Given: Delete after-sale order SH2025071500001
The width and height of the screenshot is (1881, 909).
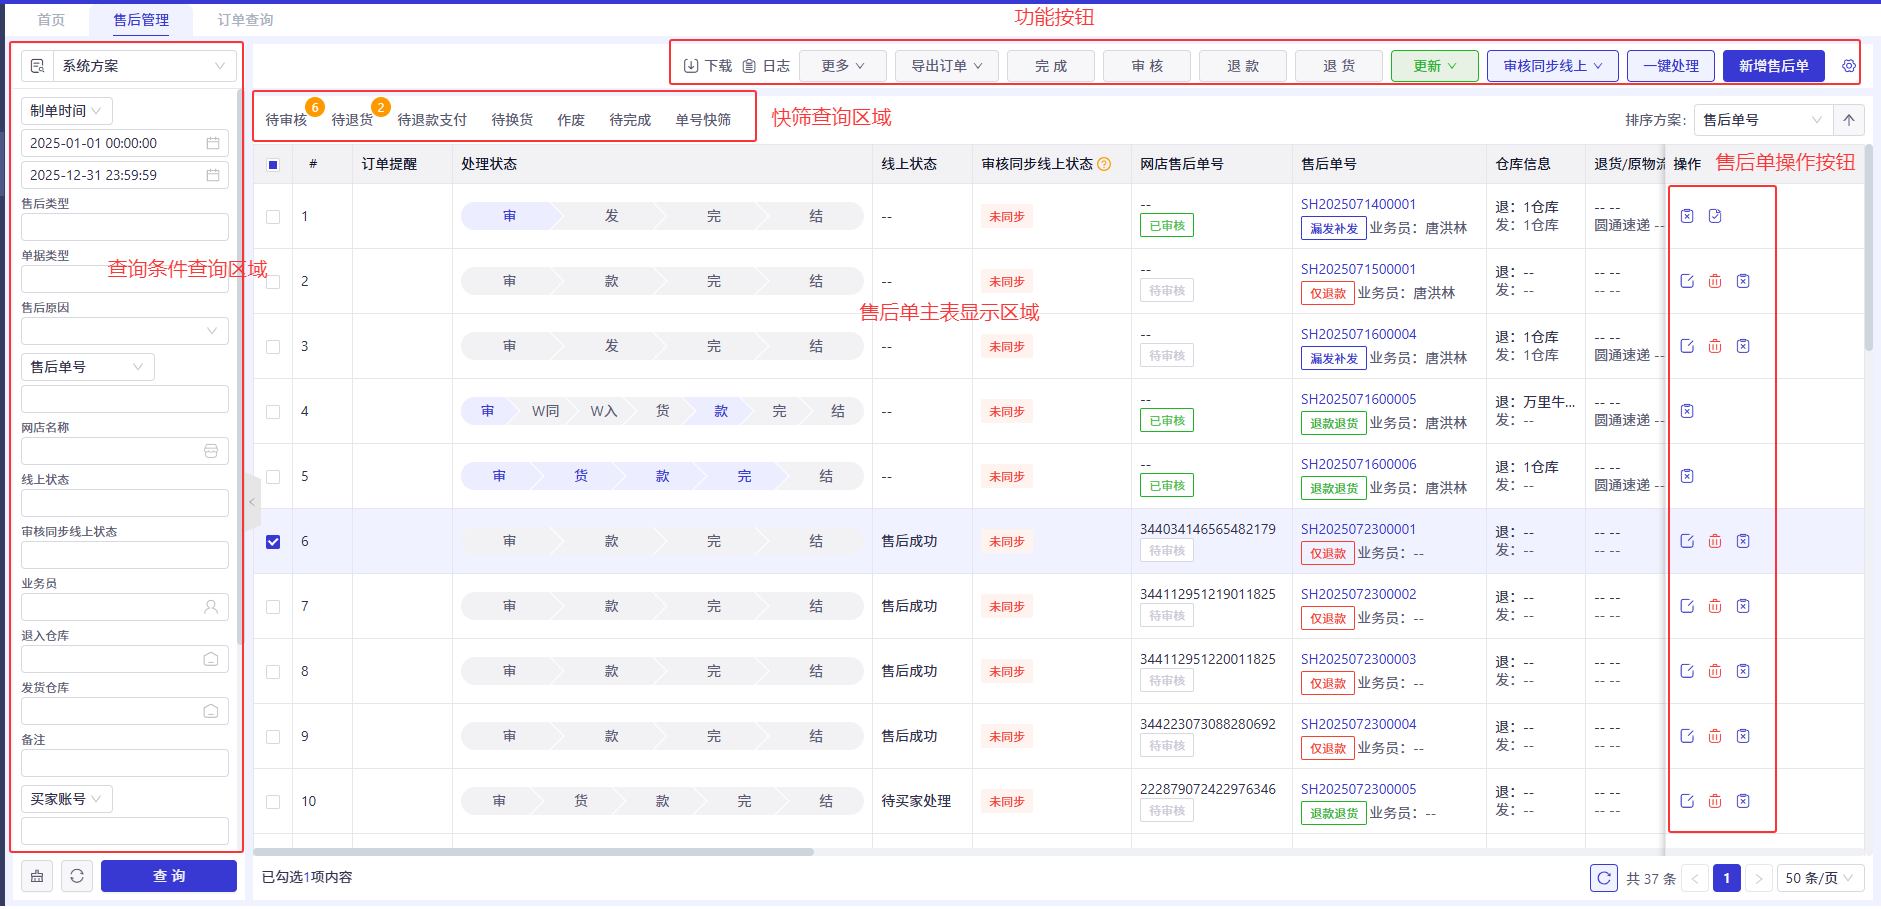Looking at the screenshot, I should point(1715,281).
